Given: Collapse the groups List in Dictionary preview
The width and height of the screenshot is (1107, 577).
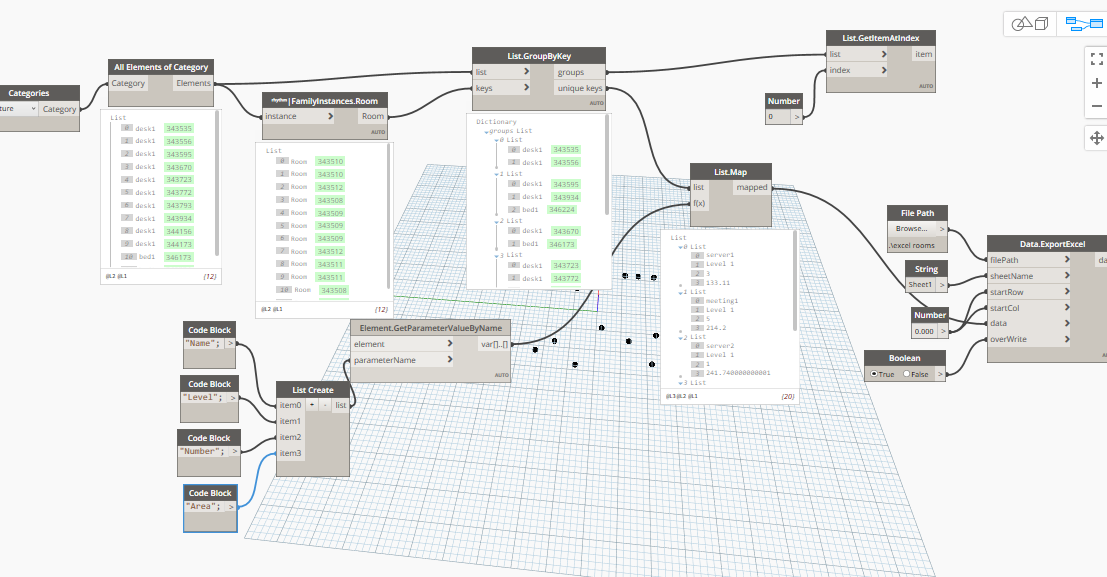Looking at the screenshot, I should coord(486,131).
